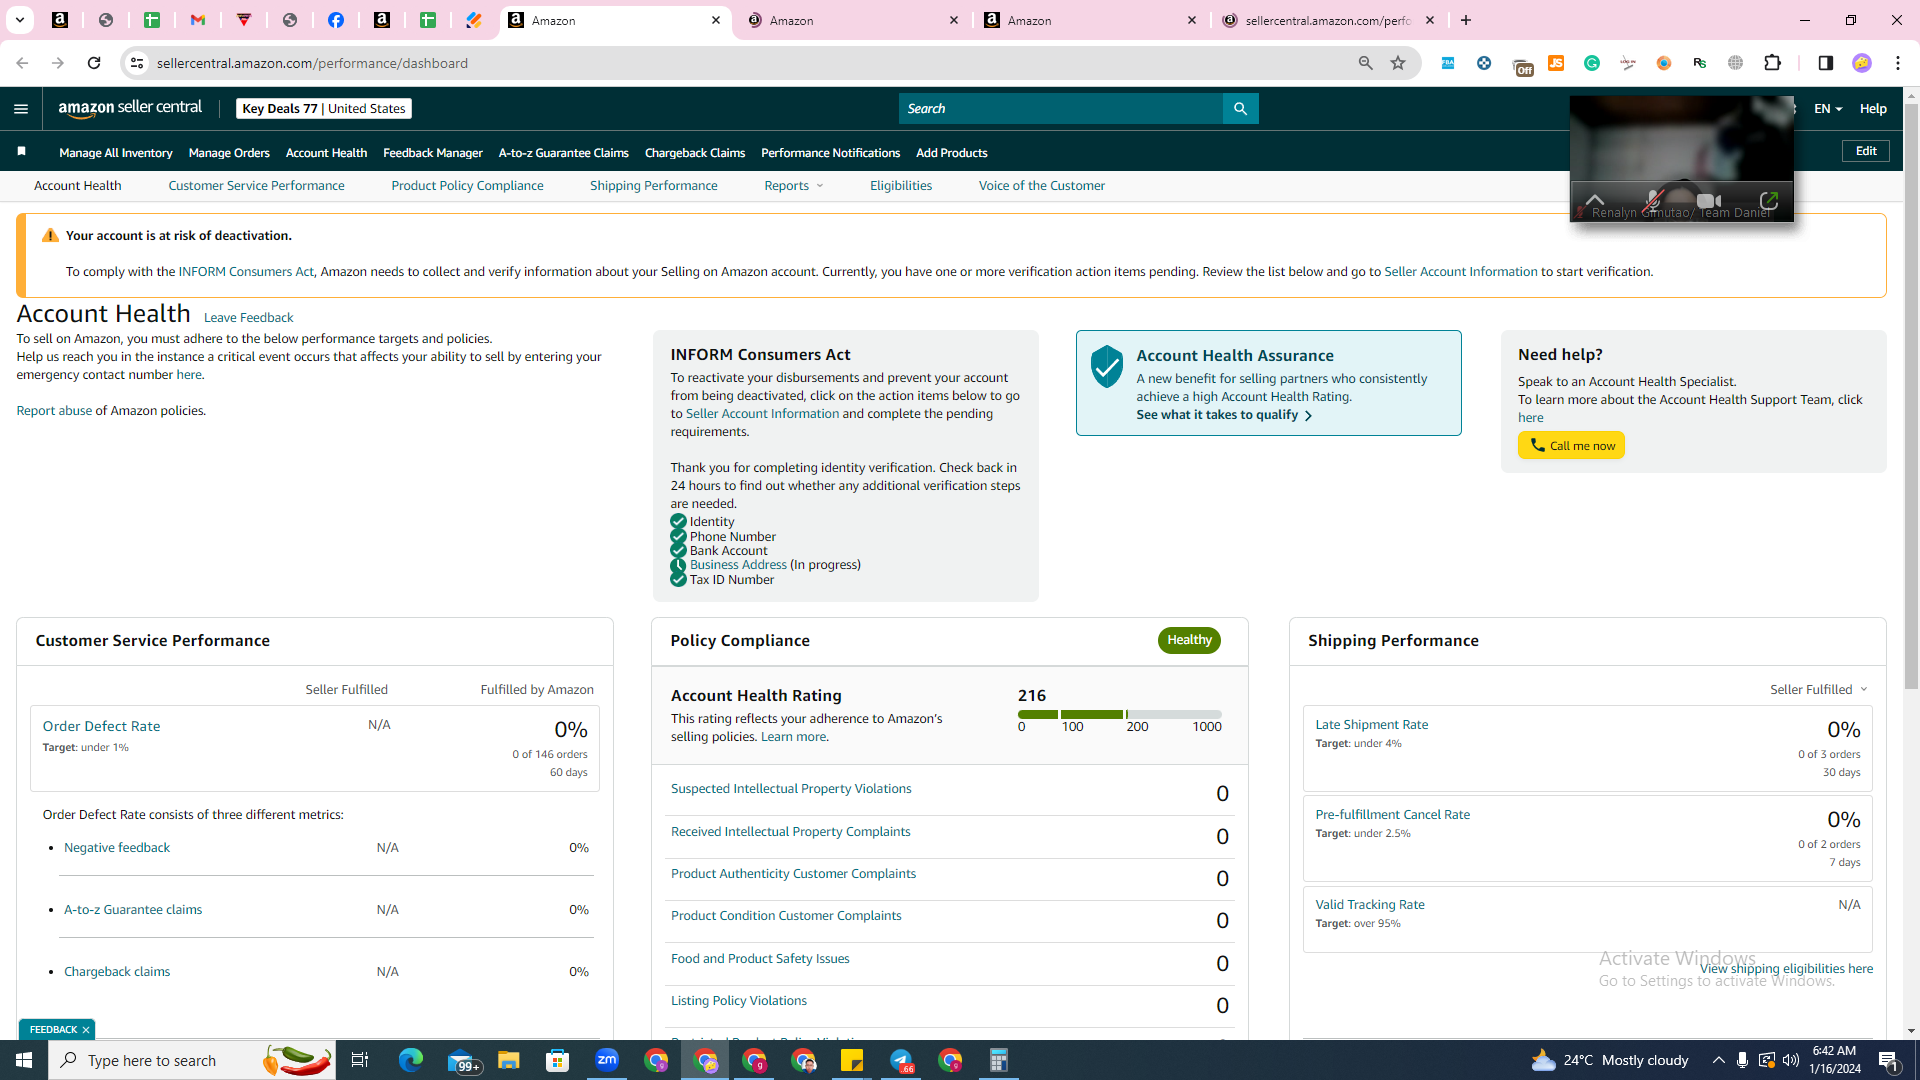This screenshot has height=1080, width=1920.
Task: Open the Chrome profile avatar
Action: point(1862,63)
